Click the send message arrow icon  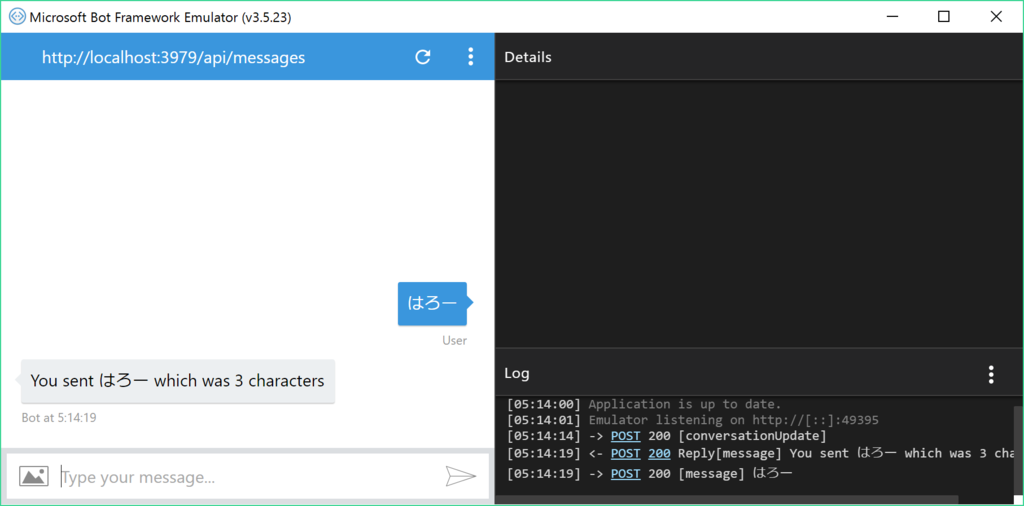tap(461, 476)
